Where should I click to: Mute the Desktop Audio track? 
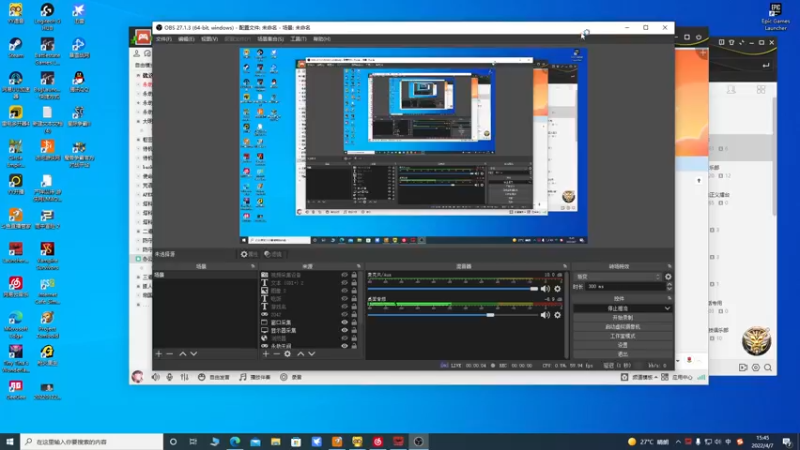545,315
